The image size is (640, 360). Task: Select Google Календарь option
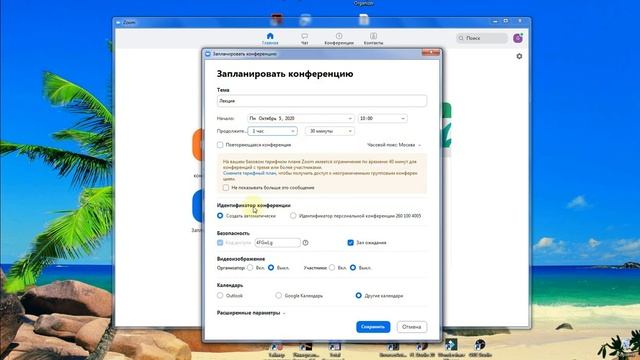[278, 295]
